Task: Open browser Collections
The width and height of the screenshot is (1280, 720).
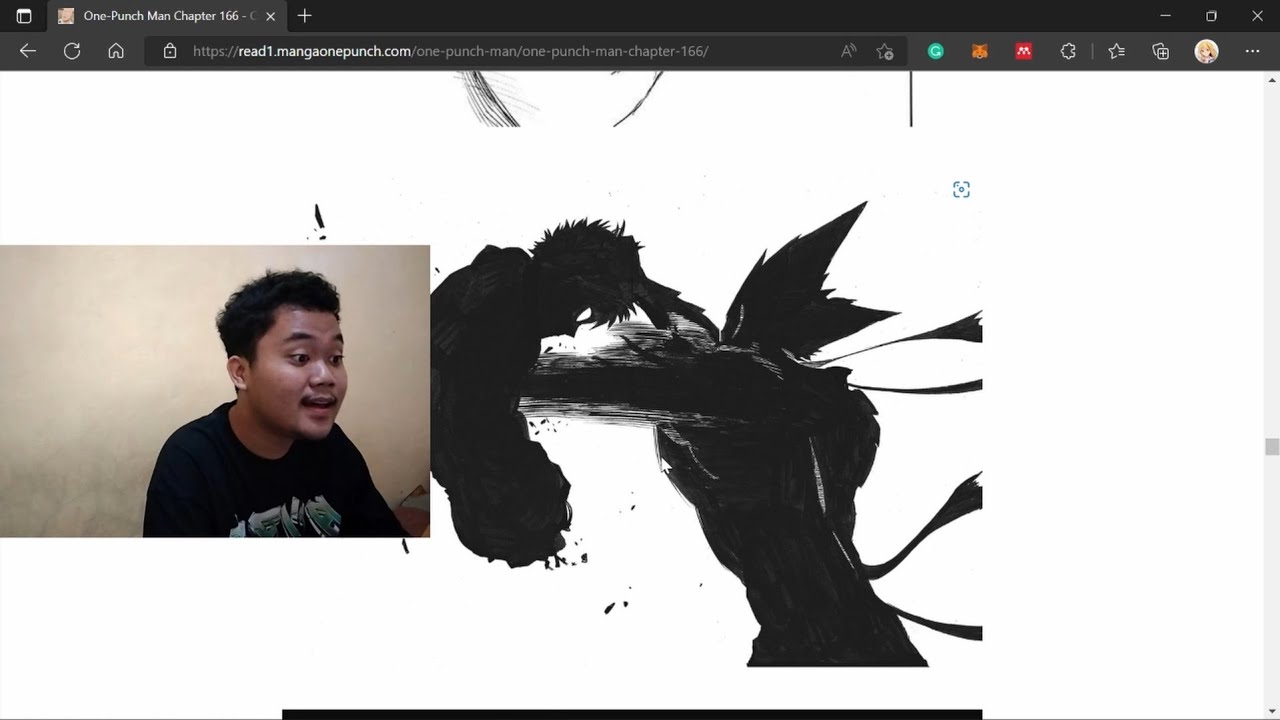Action: (x=1161, y=51)
